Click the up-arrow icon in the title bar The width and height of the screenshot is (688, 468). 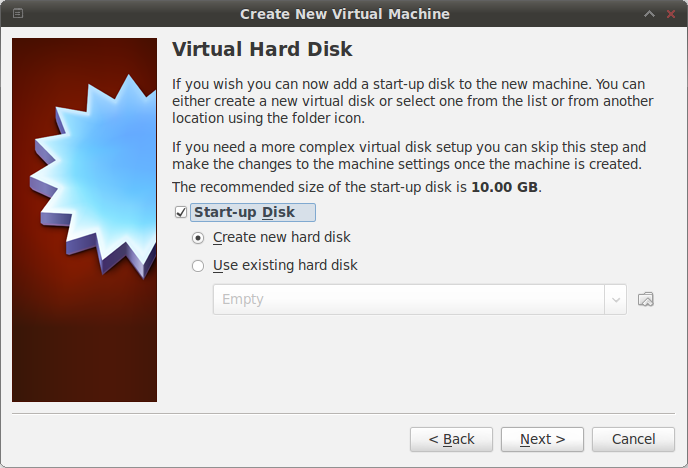(650, 14)
